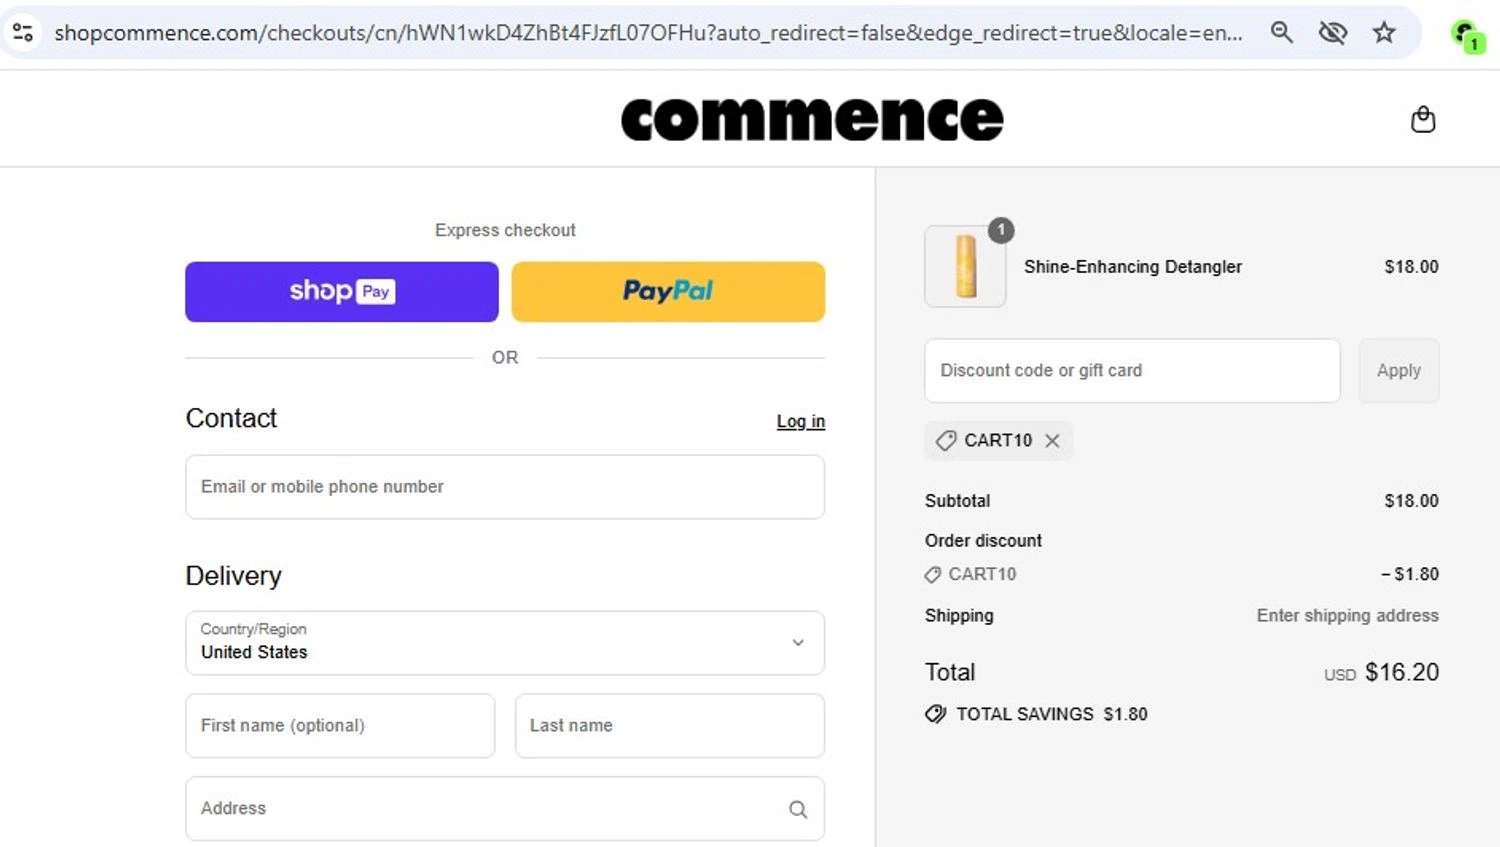Click the Enter shipping address text
Screen dimensions: 1500x847
(x=1347, y=615)
